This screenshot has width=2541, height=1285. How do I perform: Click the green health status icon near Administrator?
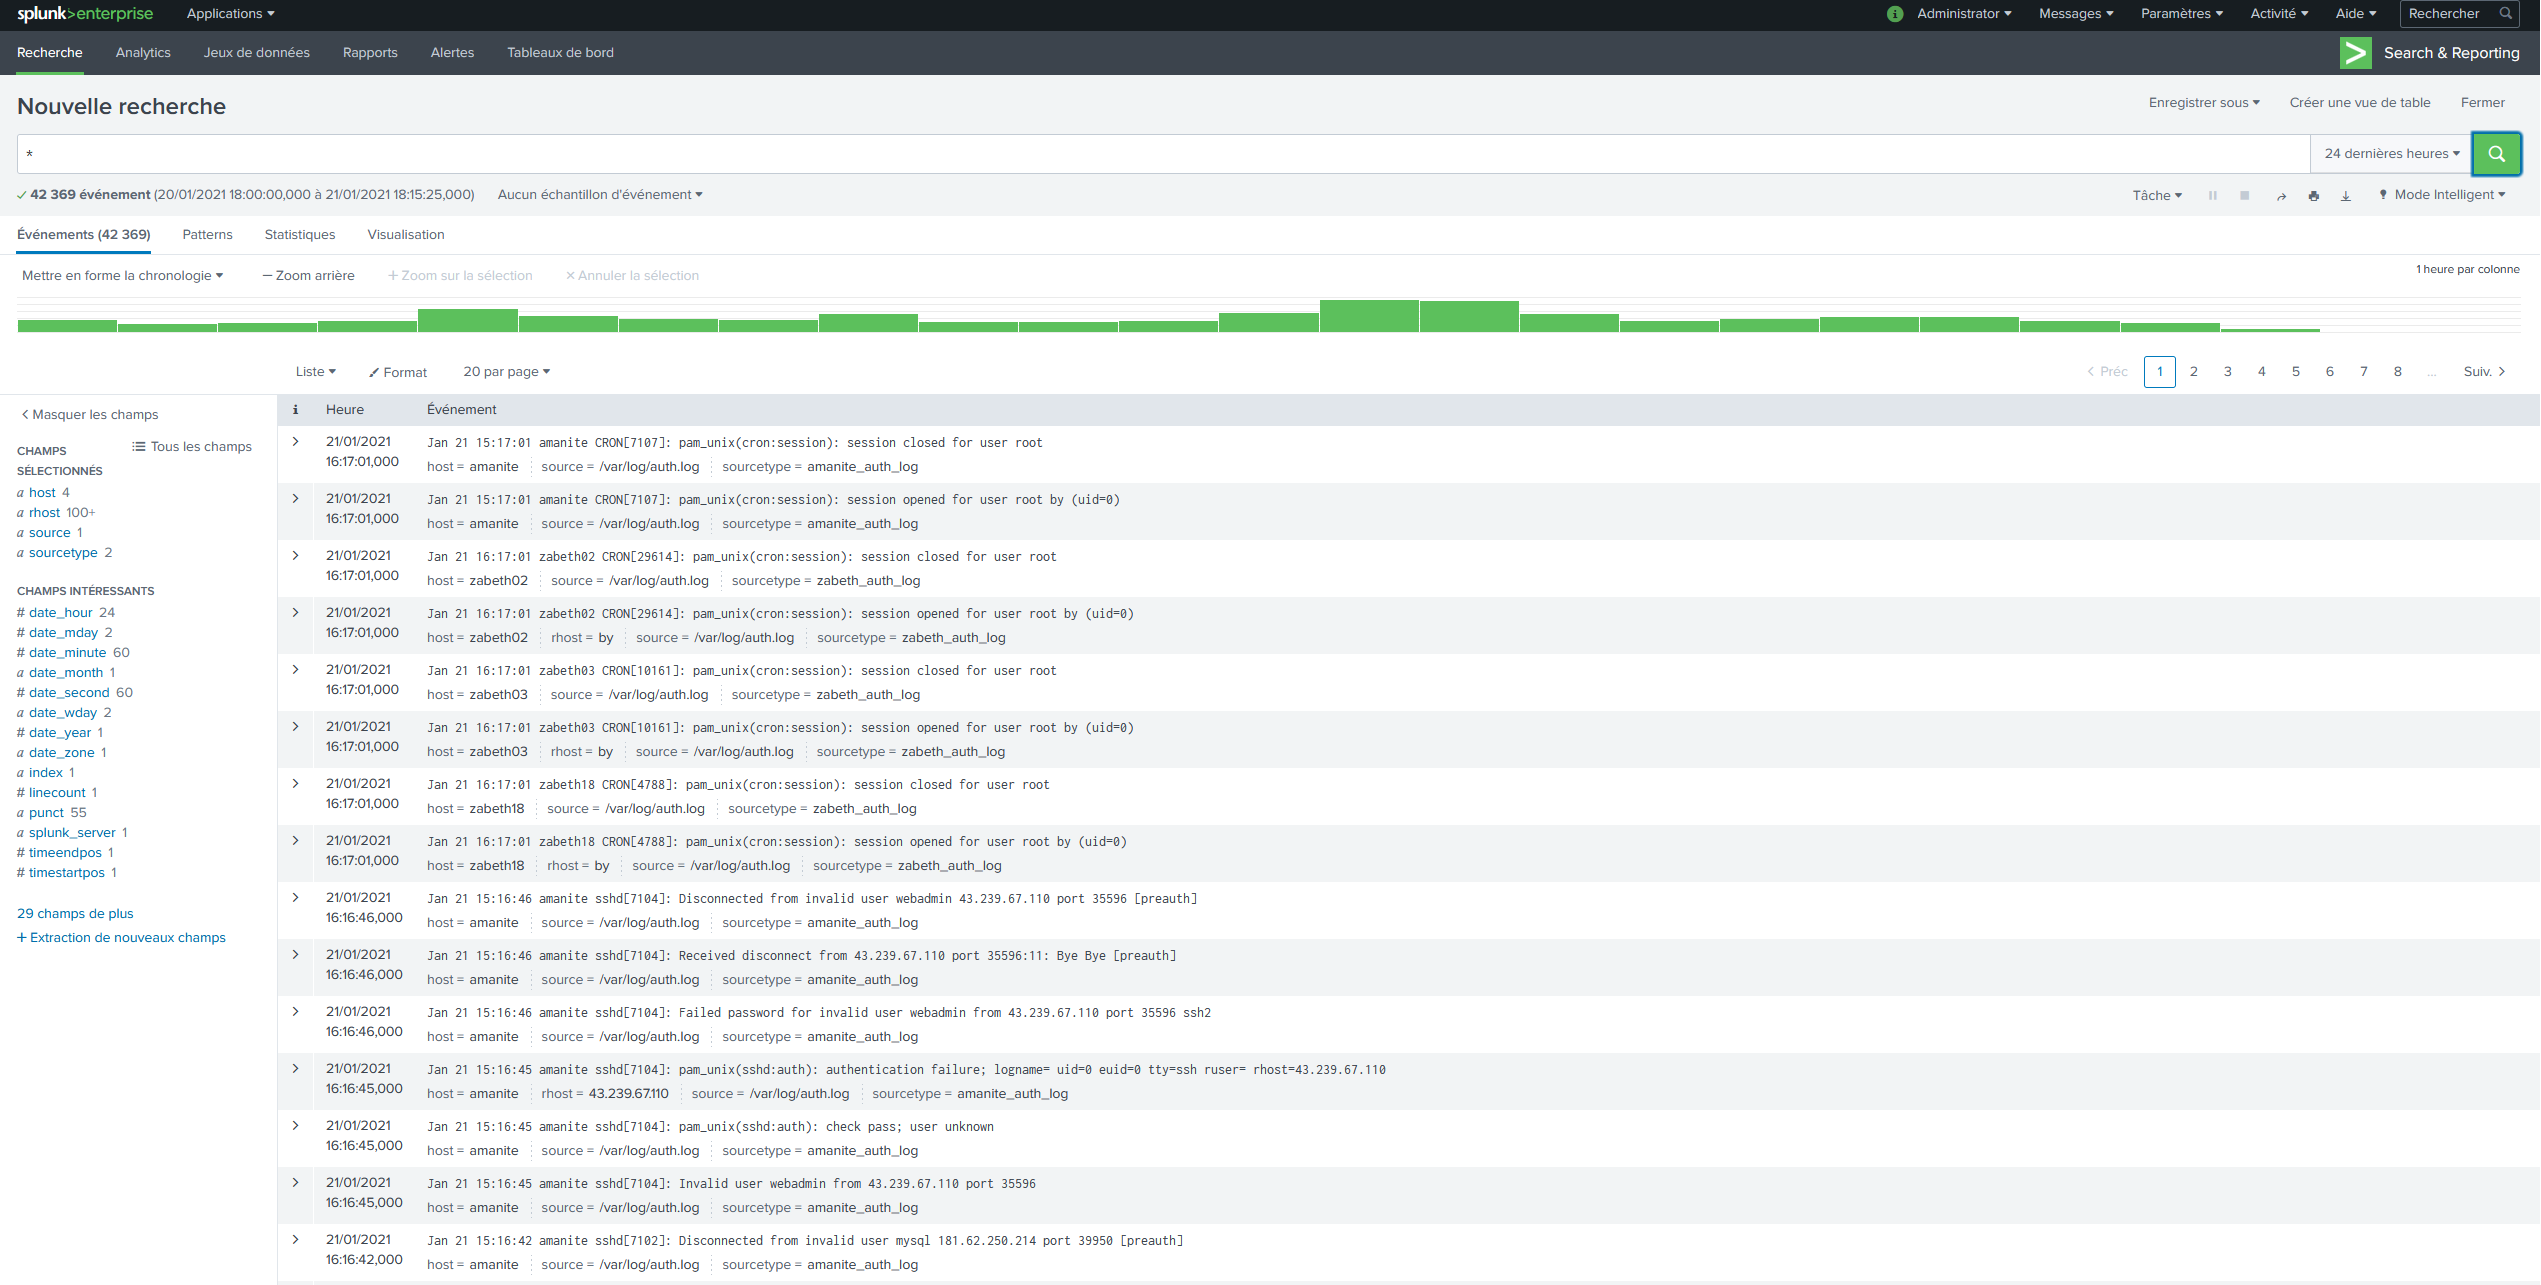pos(1895,14)
